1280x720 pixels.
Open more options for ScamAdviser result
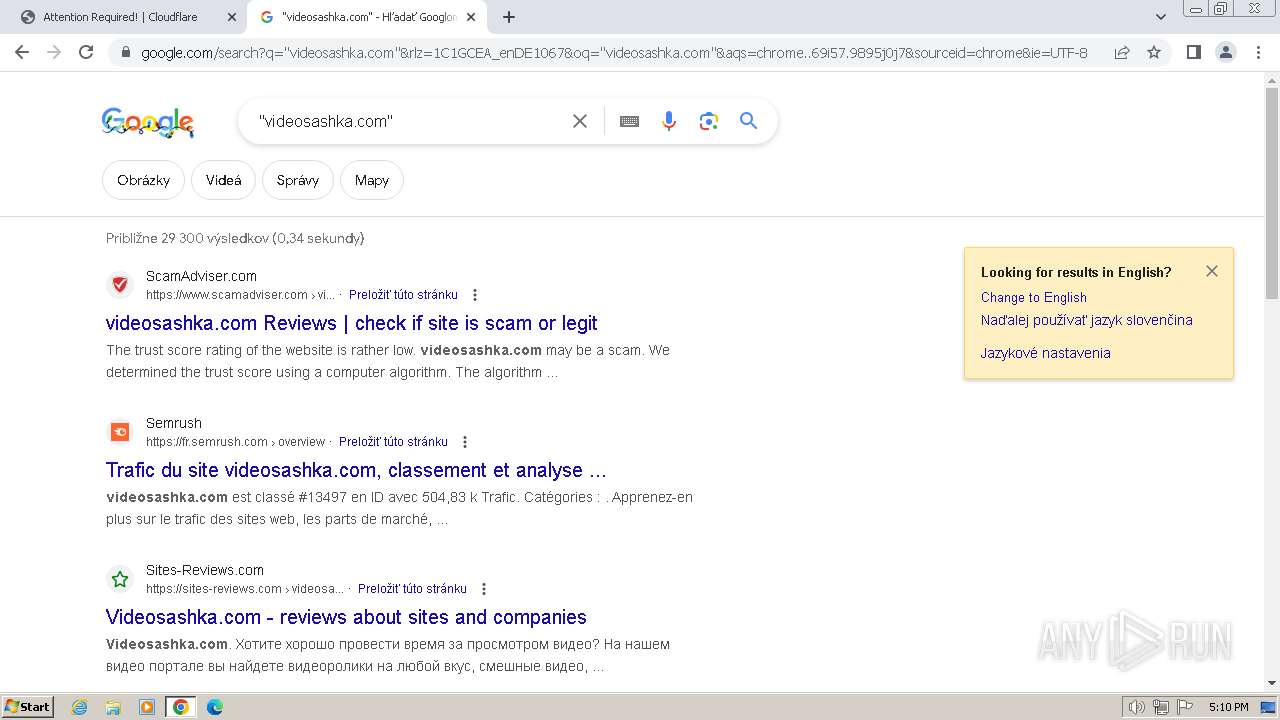pos(475,295)
